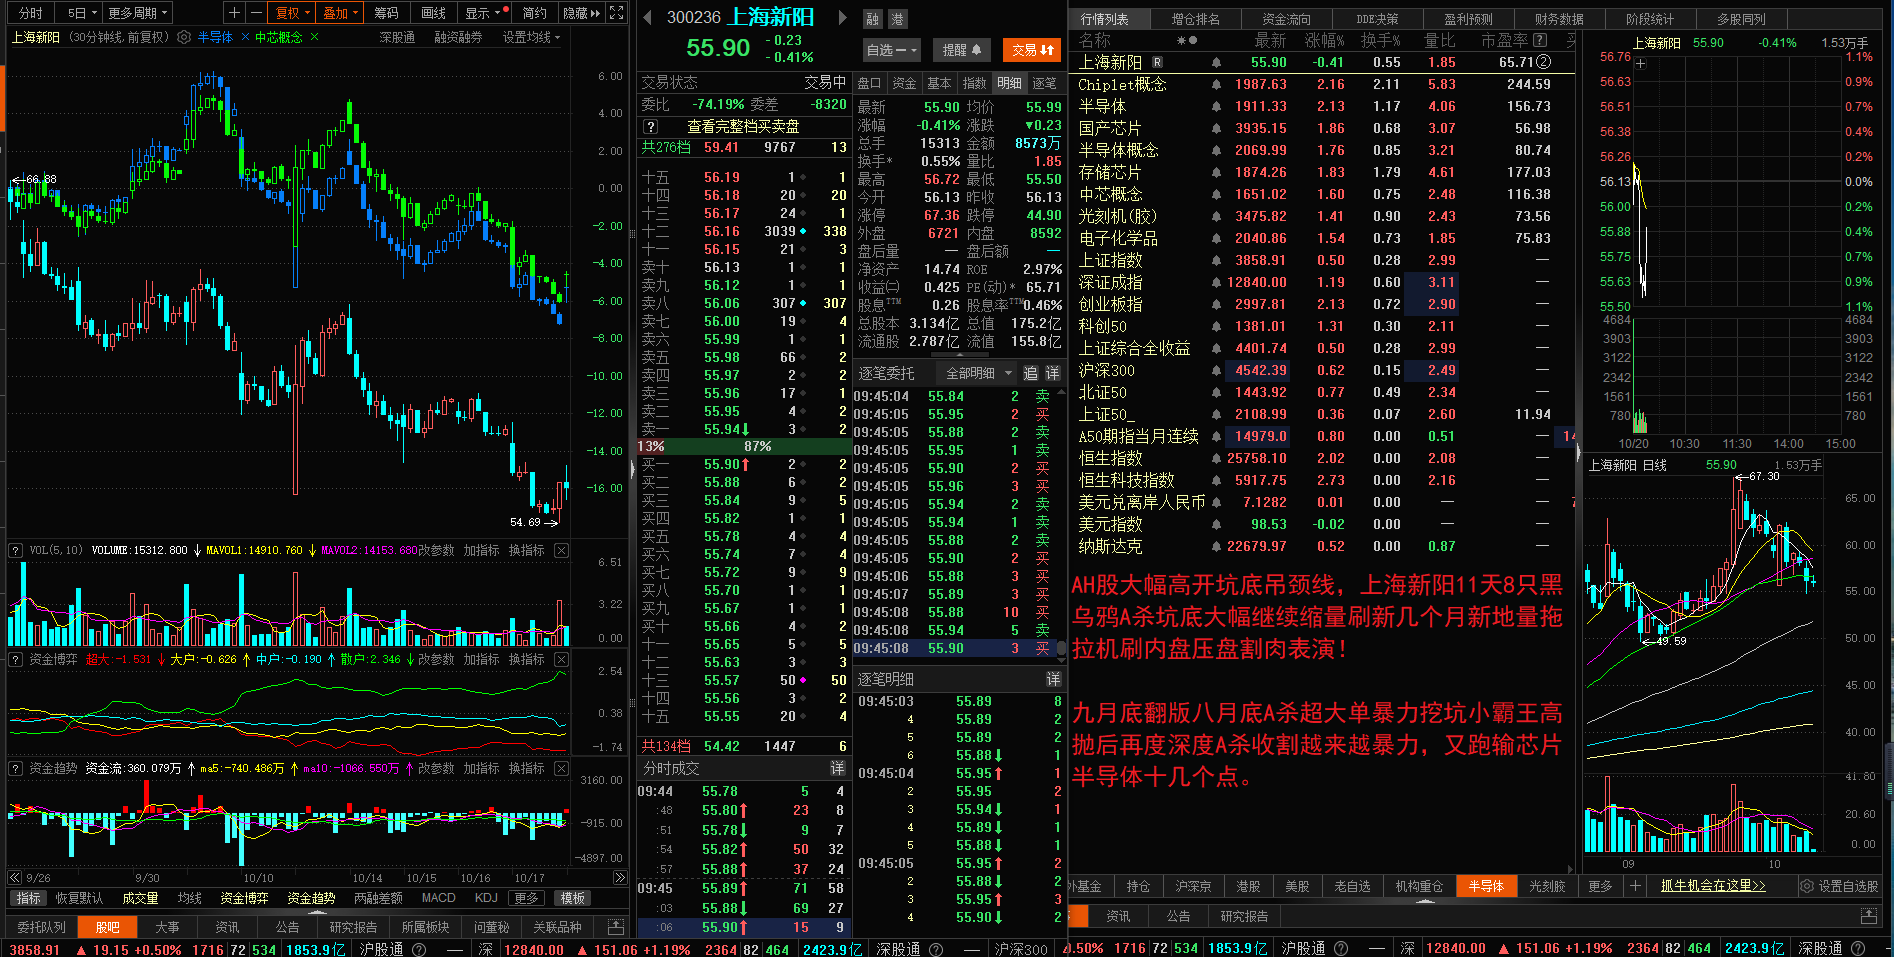The width and height of the screenshot is (1894, 957).
Task: Switch to the 光刻胶 watchlist tab
Action: (1546, 886)
